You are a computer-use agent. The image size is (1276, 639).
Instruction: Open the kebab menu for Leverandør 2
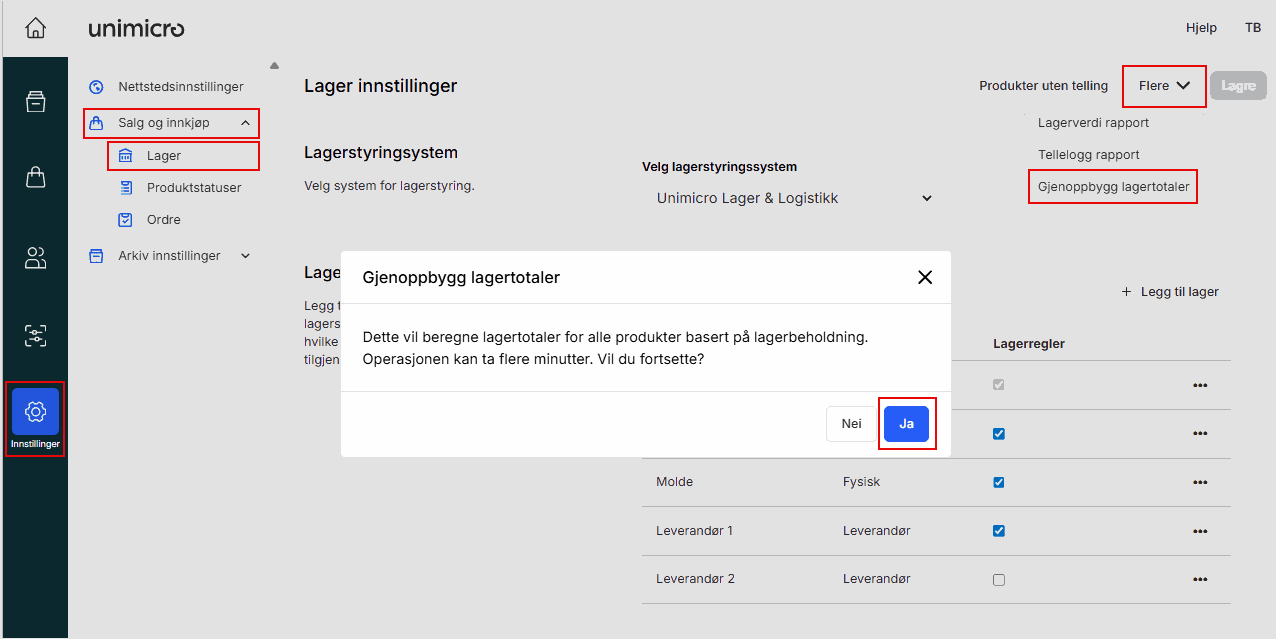coord(1199,578)
